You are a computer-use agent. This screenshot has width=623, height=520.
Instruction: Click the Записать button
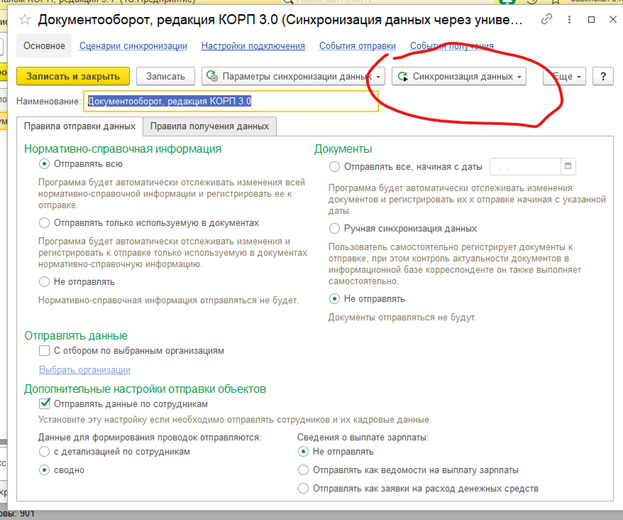click(x=166, y=76)
